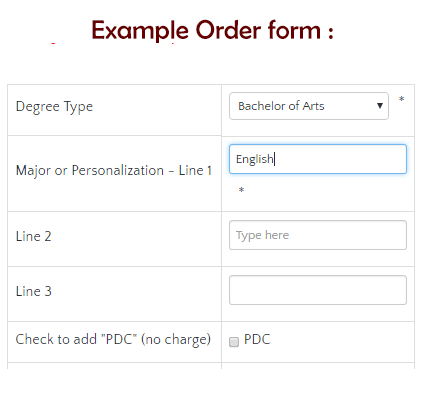Enable the PDC checkbox
424x396 pixels.
point(234,342)
